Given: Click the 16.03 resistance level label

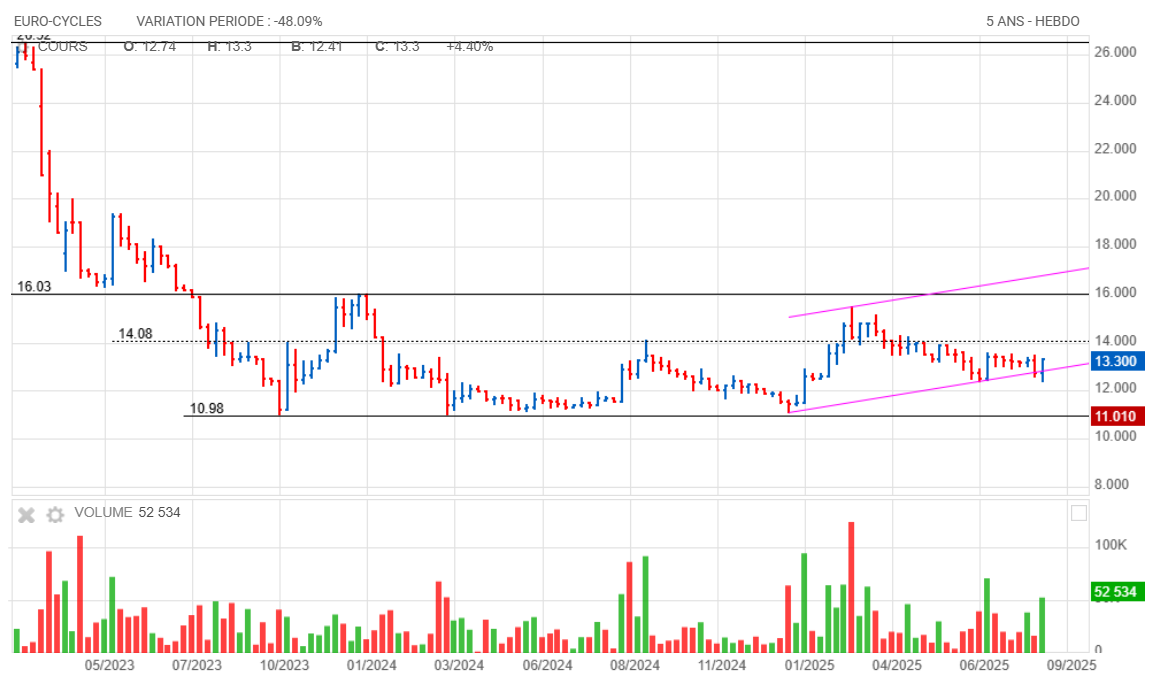Looking at the screenshot, I should (34, 286).
